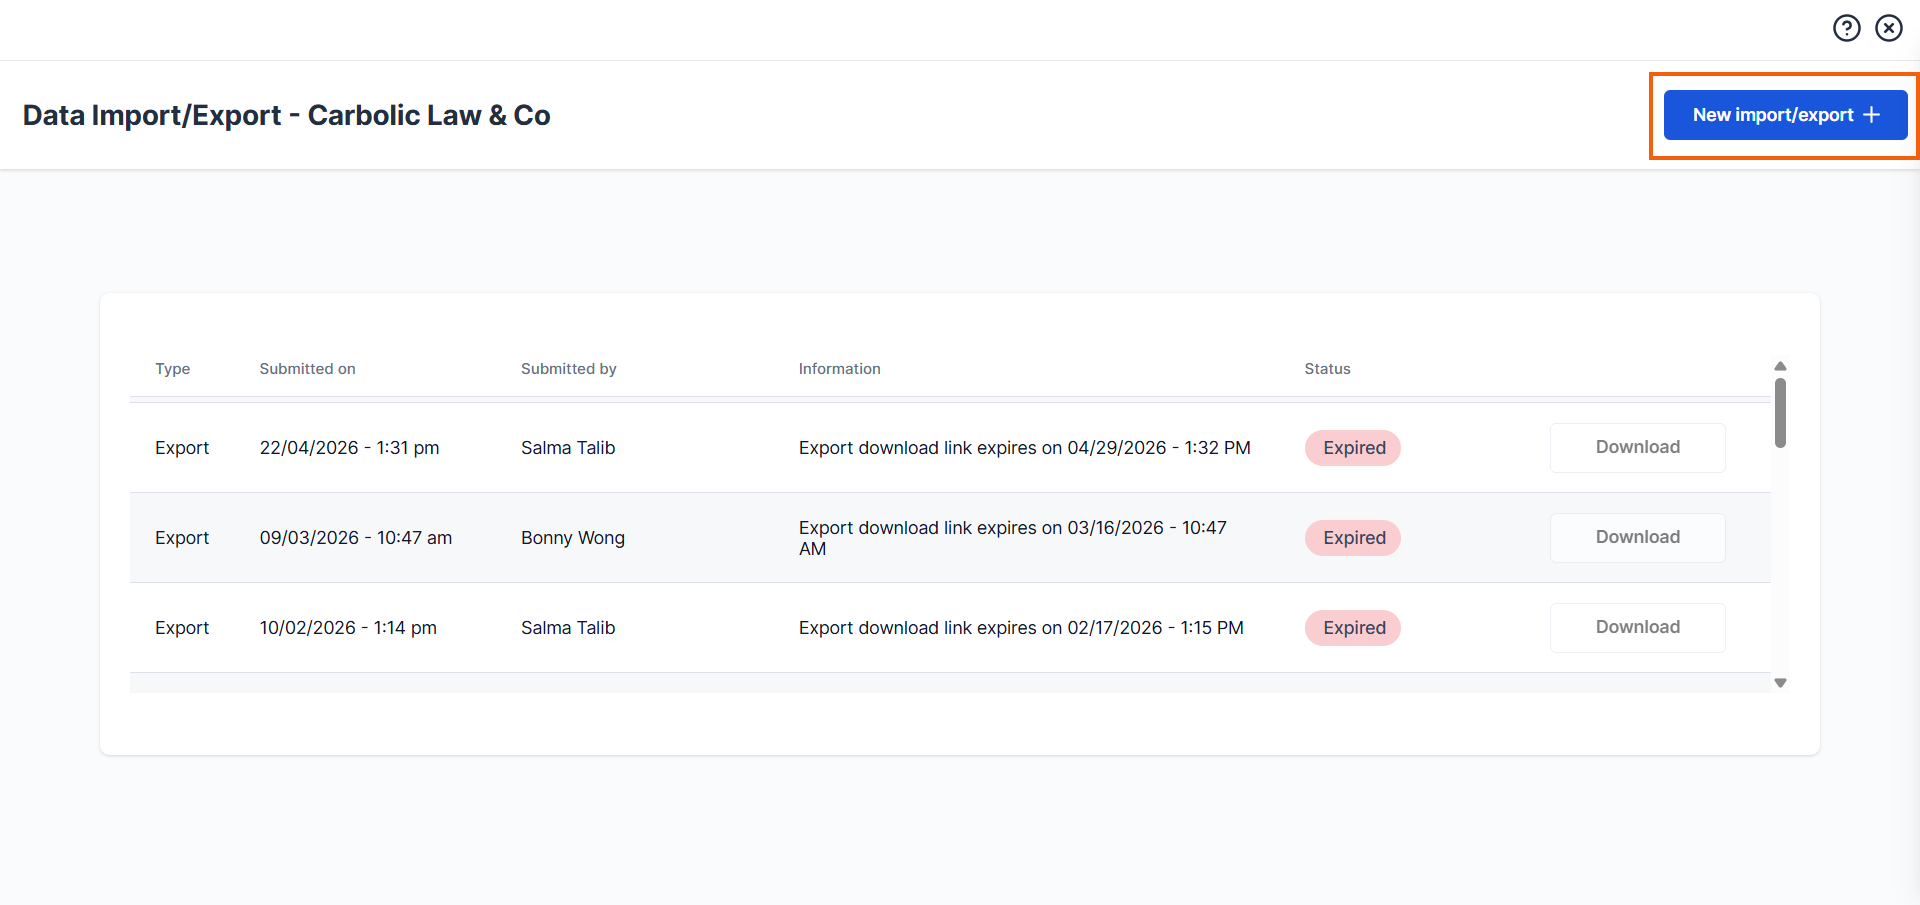
Task: Click Export type in the 10/02/2026 row
Action: tap(182, 628)
